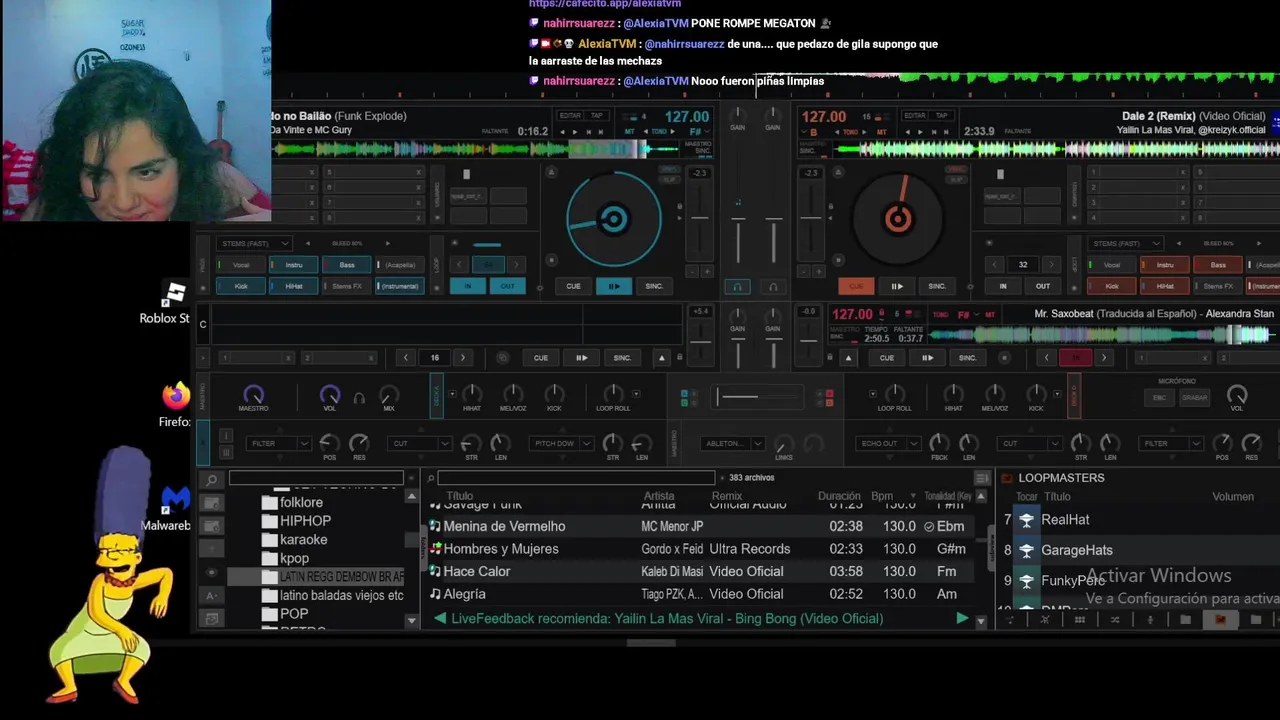Toggle right deck Vocal stem pad
This screenshot has height=720, width=1280.
pyautogui.click(x=1112, y=265)
